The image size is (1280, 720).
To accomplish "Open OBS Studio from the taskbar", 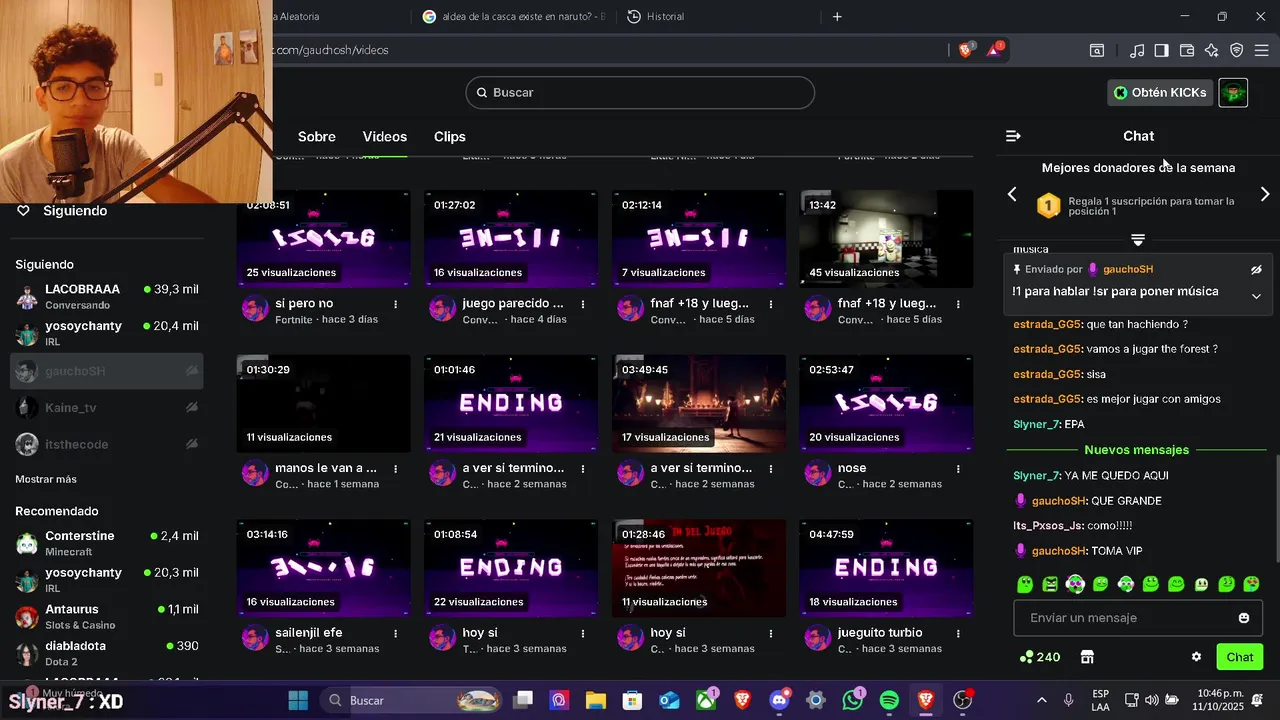I will pyautogui.click(x=963, y=701).
